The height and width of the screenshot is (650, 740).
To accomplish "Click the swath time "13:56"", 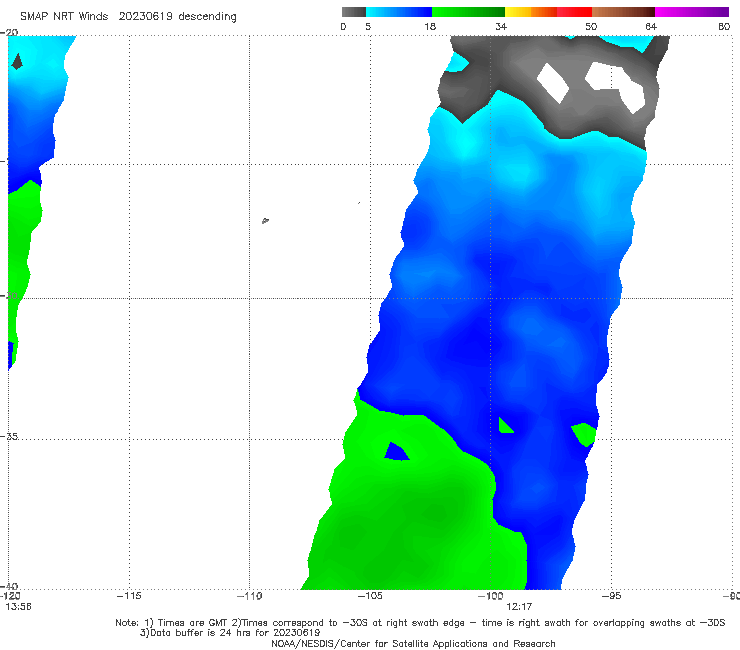I will click(19, 607).
